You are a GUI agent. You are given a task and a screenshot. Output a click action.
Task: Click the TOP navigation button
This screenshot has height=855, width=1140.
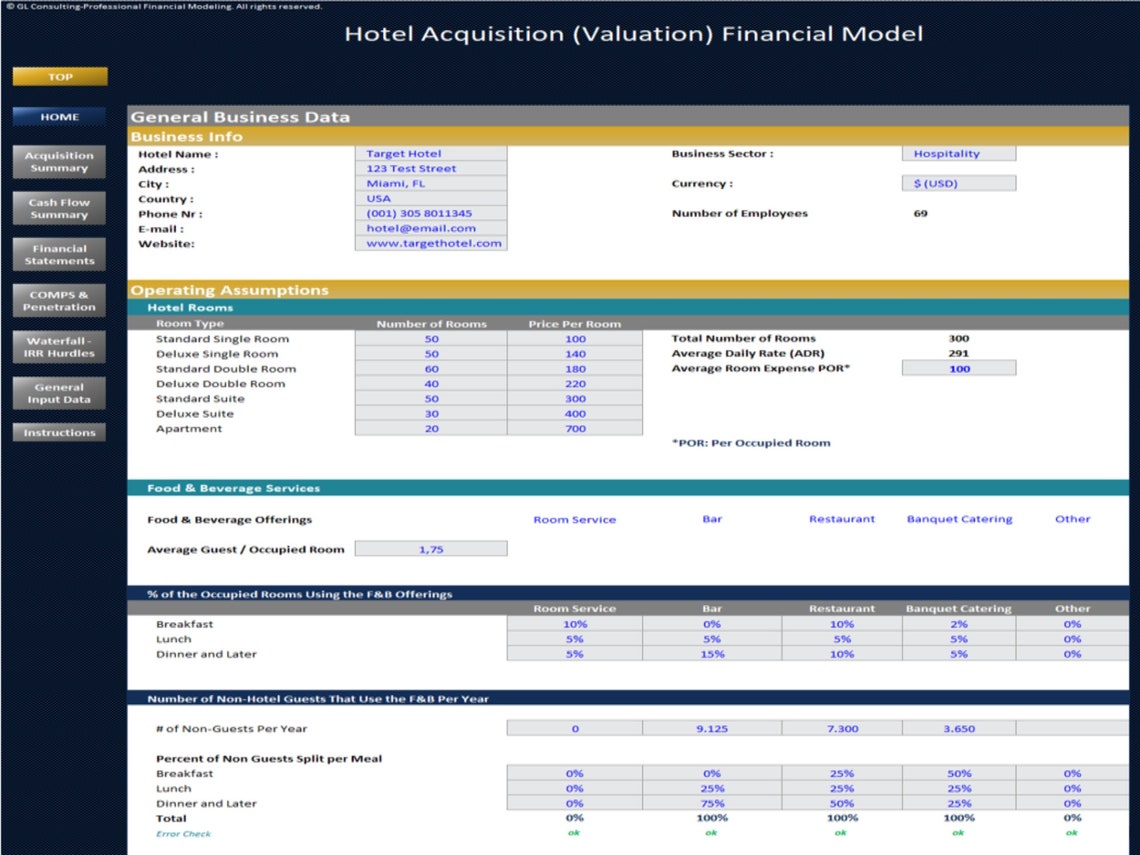click(x=59, y=76)
